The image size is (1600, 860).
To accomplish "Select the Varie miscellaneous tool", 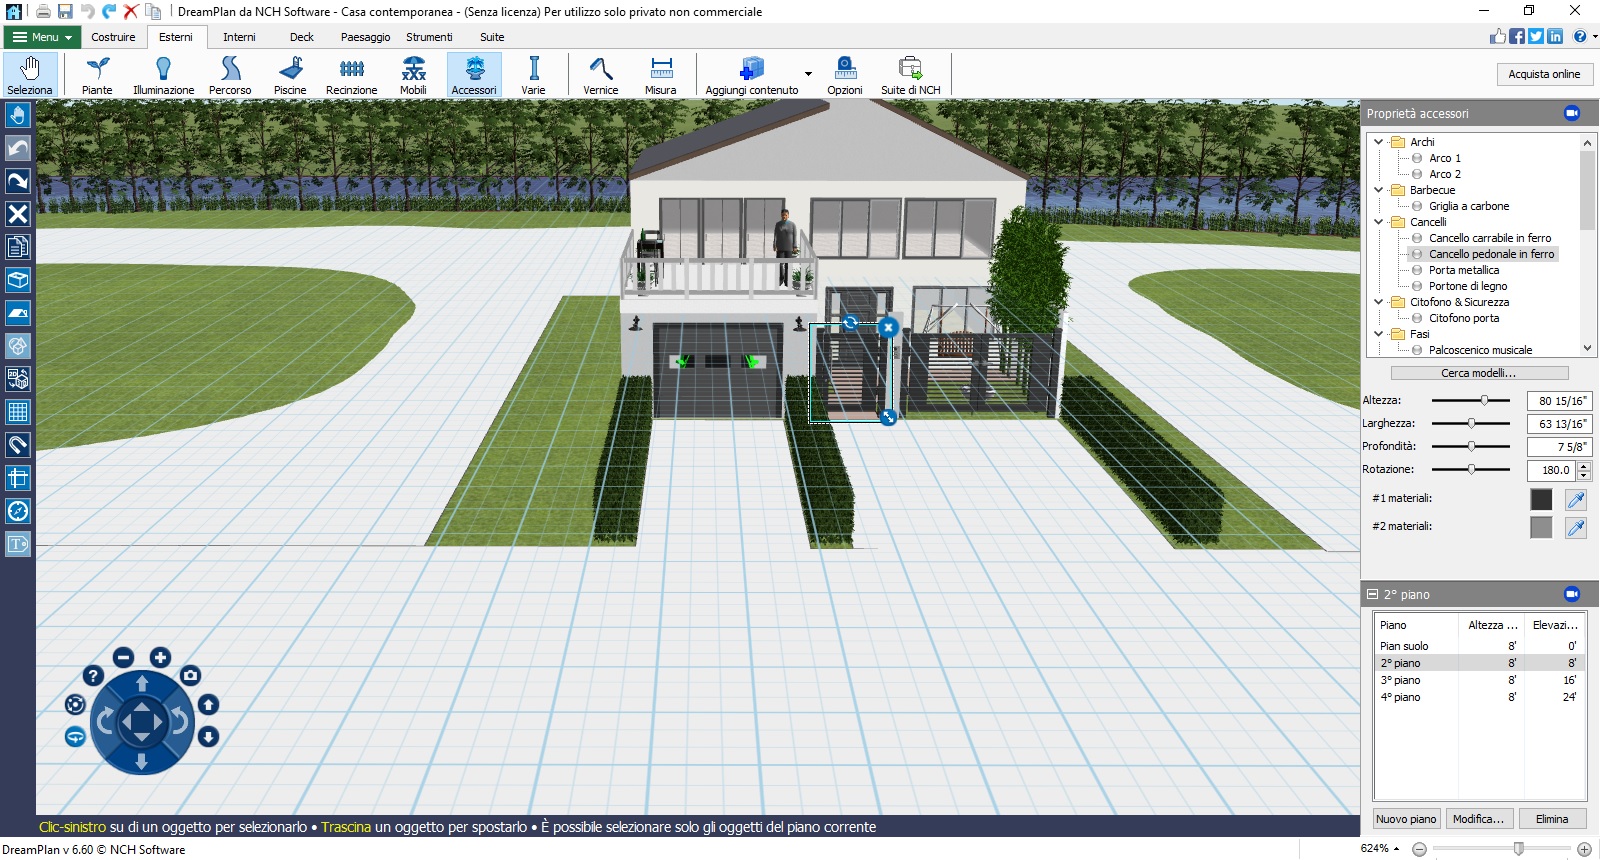I will pos(533,75).
